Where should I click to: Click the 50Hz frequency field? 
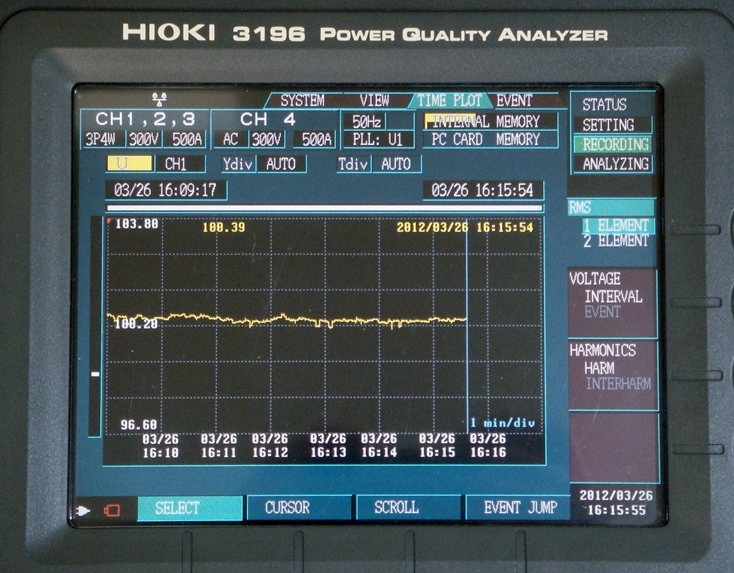click(367, 122)
